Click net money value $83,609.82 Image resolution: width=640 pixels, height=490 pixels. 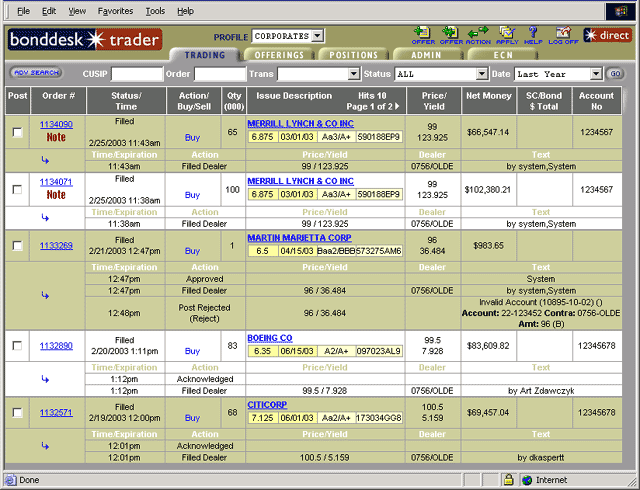(x=488, y=346)
